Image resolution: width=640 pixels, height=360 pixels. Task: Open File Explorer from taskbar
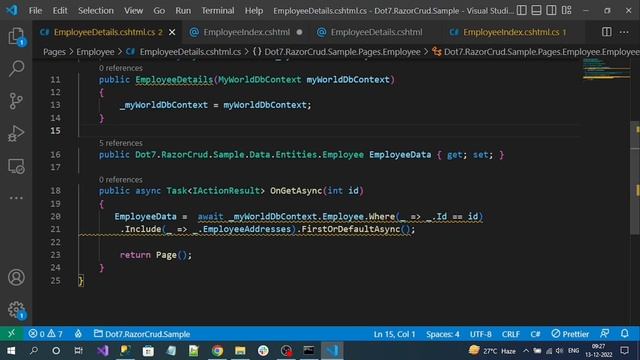point(240,351)
